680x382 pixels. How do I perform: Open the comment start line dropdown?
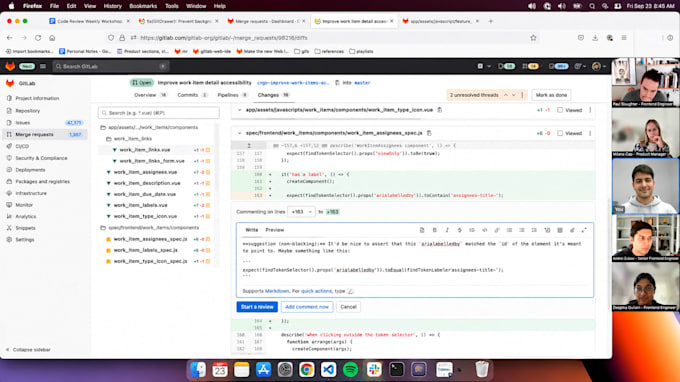coord(301,212)
